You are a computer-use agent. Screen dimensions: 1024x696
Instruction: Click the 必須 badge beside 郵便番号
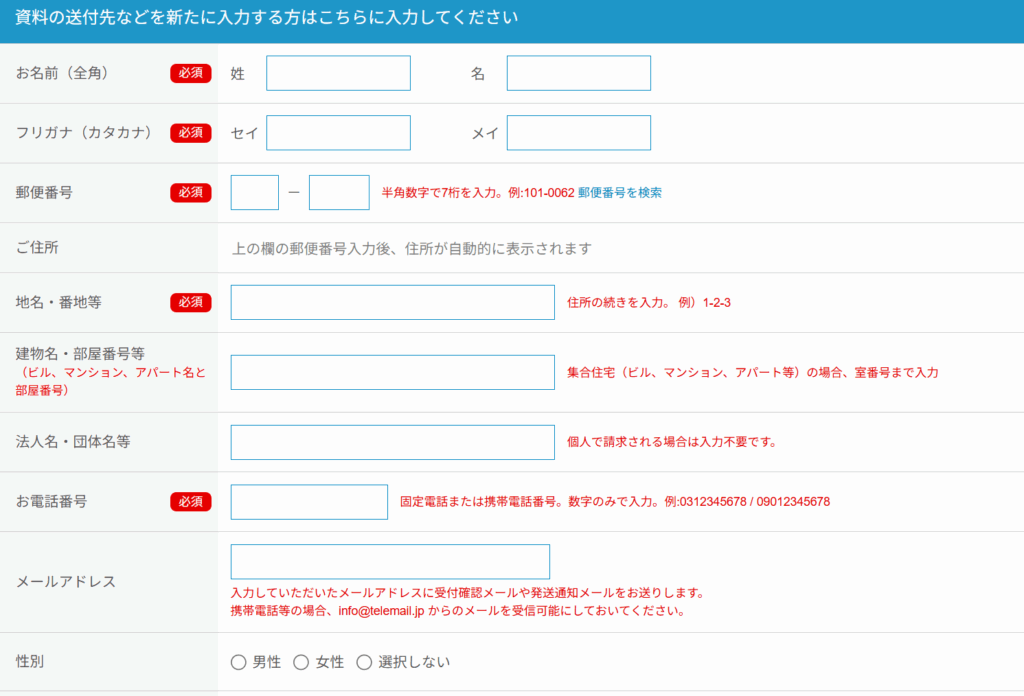point(190,192)
